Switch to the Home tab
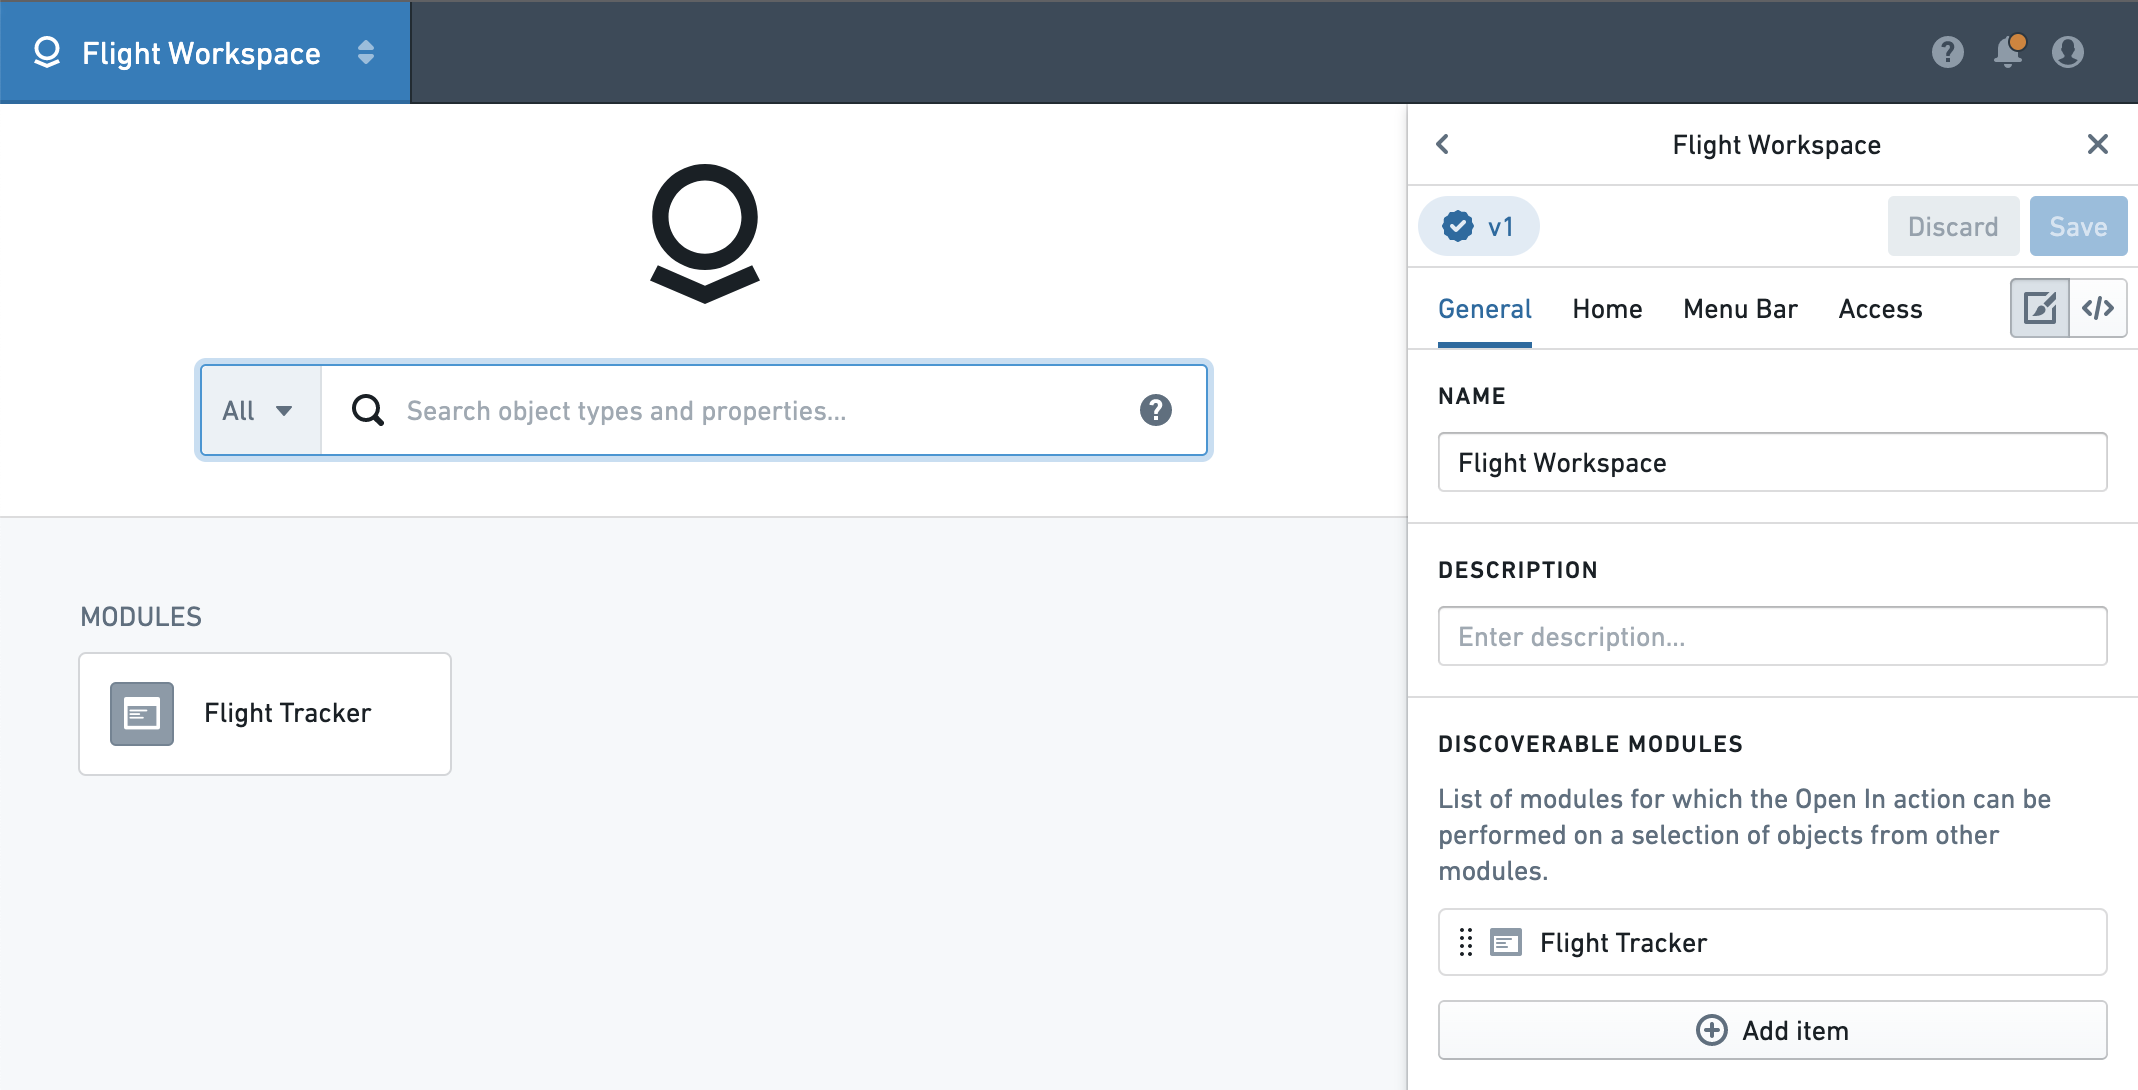The image size is (2138, 1090). (x=1607, y=309)
